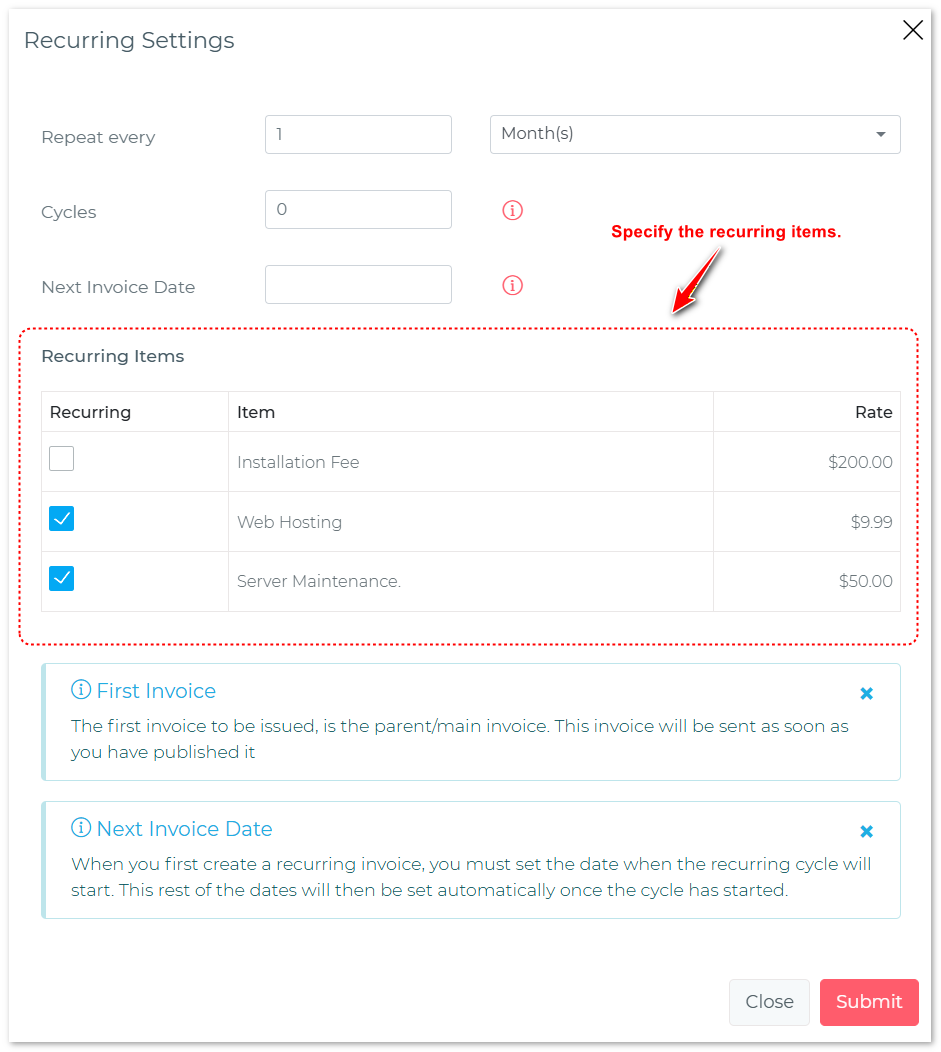This screenshot has width=941, height=1052.
Task: Enable recurring for Installation Fee
Action: (61, 458)
